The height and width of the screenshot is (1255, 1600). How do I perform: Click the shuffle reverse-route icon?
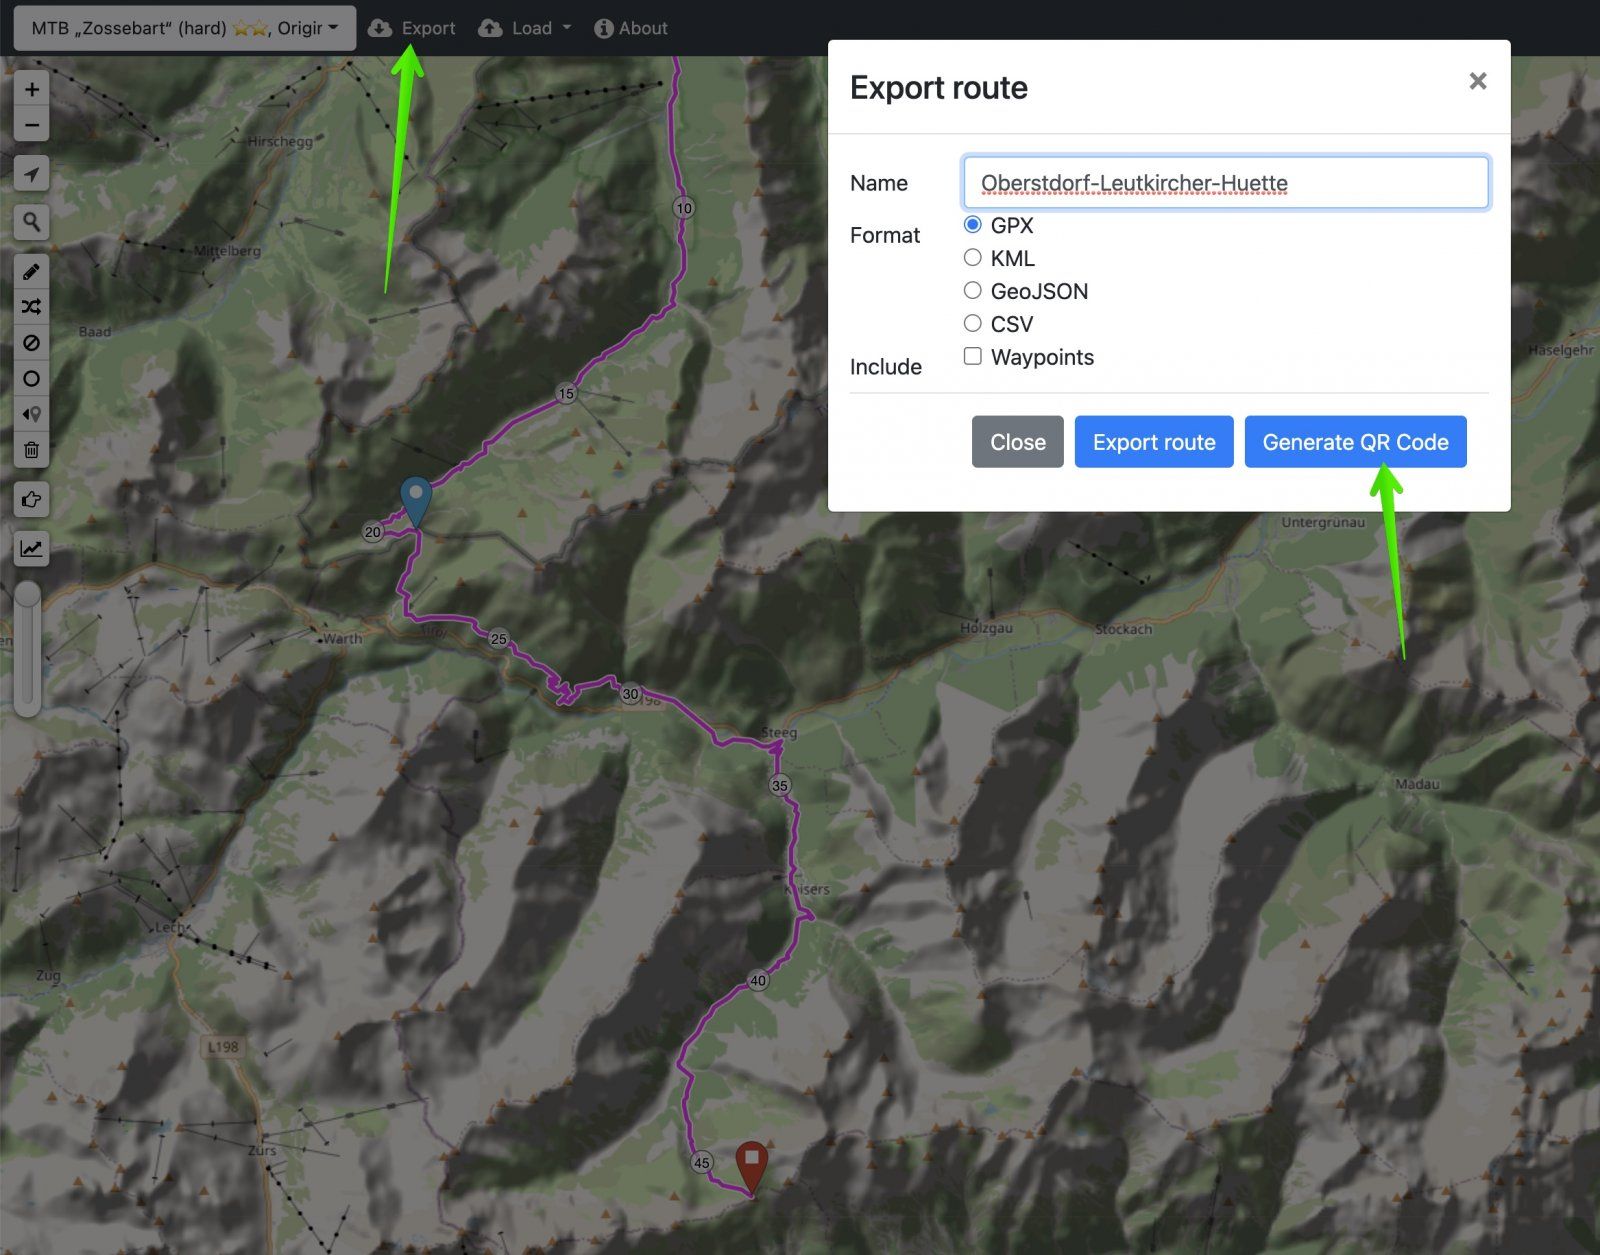31,307
